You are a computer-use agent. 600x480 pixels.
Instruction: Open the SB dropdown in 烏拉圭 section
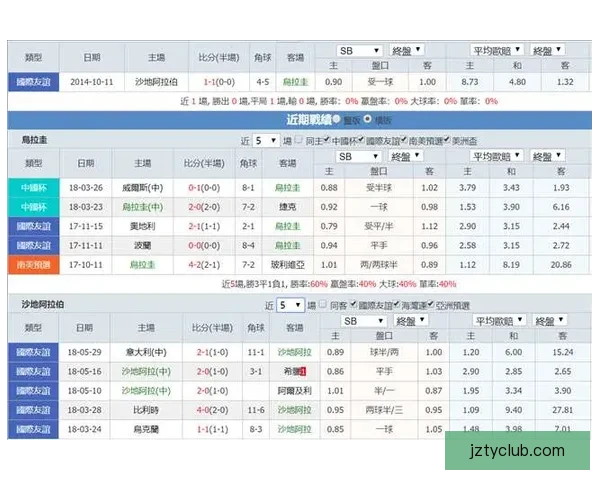coord(359,156)
